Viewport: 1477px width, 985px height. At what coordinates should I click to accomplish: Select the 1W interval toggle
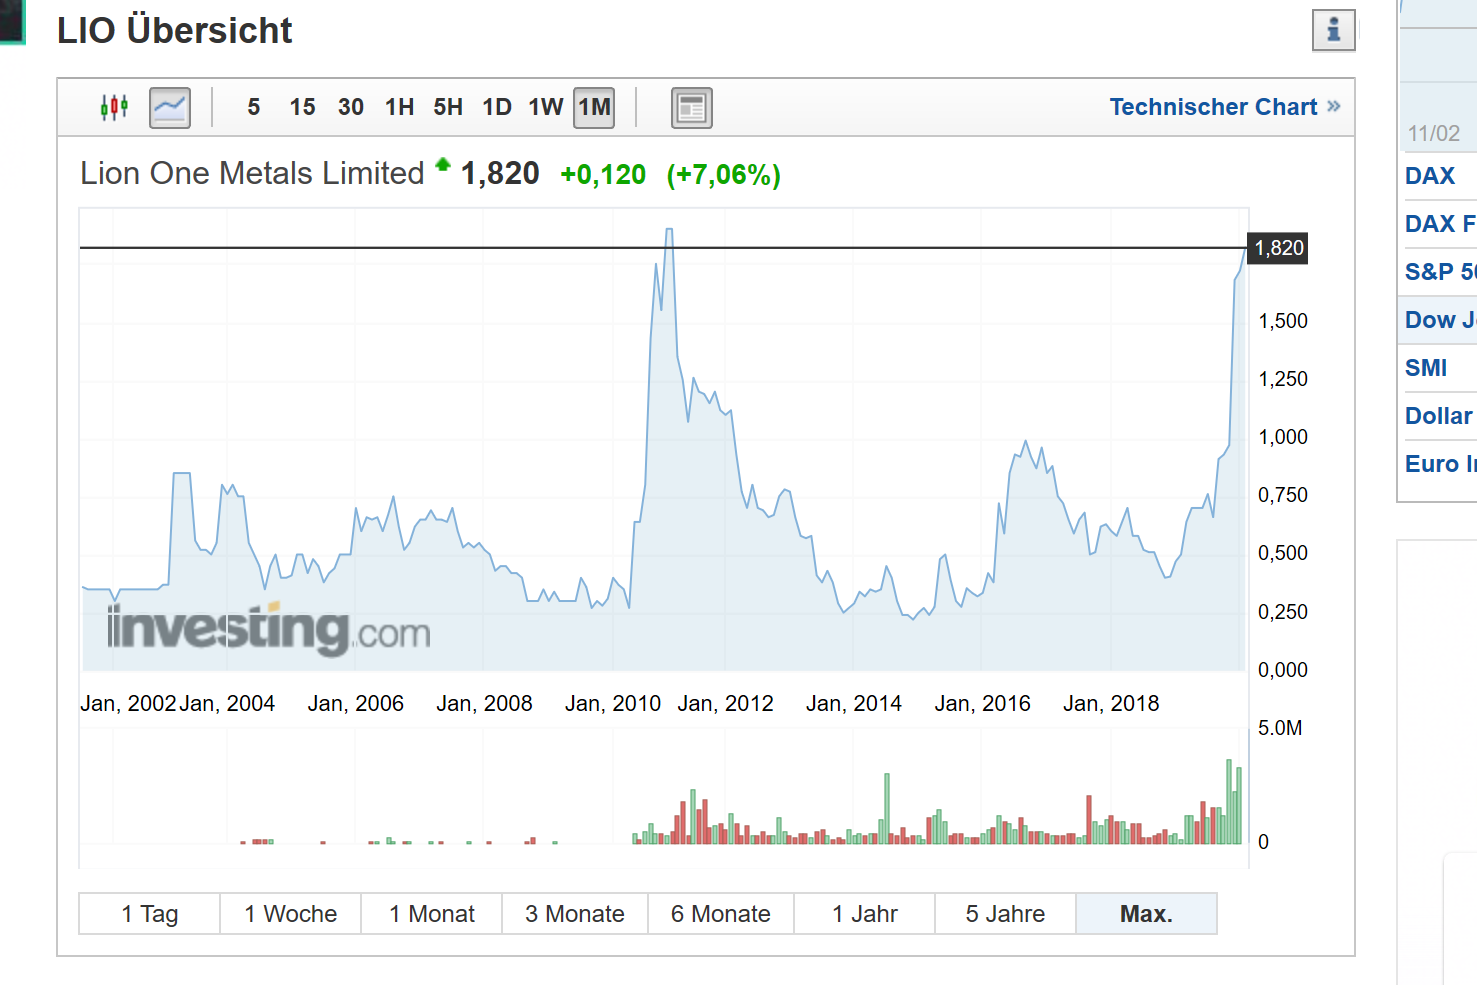tap(546, 107)
